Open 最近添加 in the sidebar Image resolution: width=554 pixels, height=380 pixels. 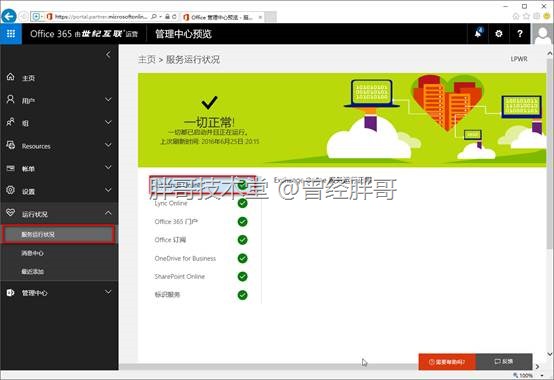pos(33,271)
